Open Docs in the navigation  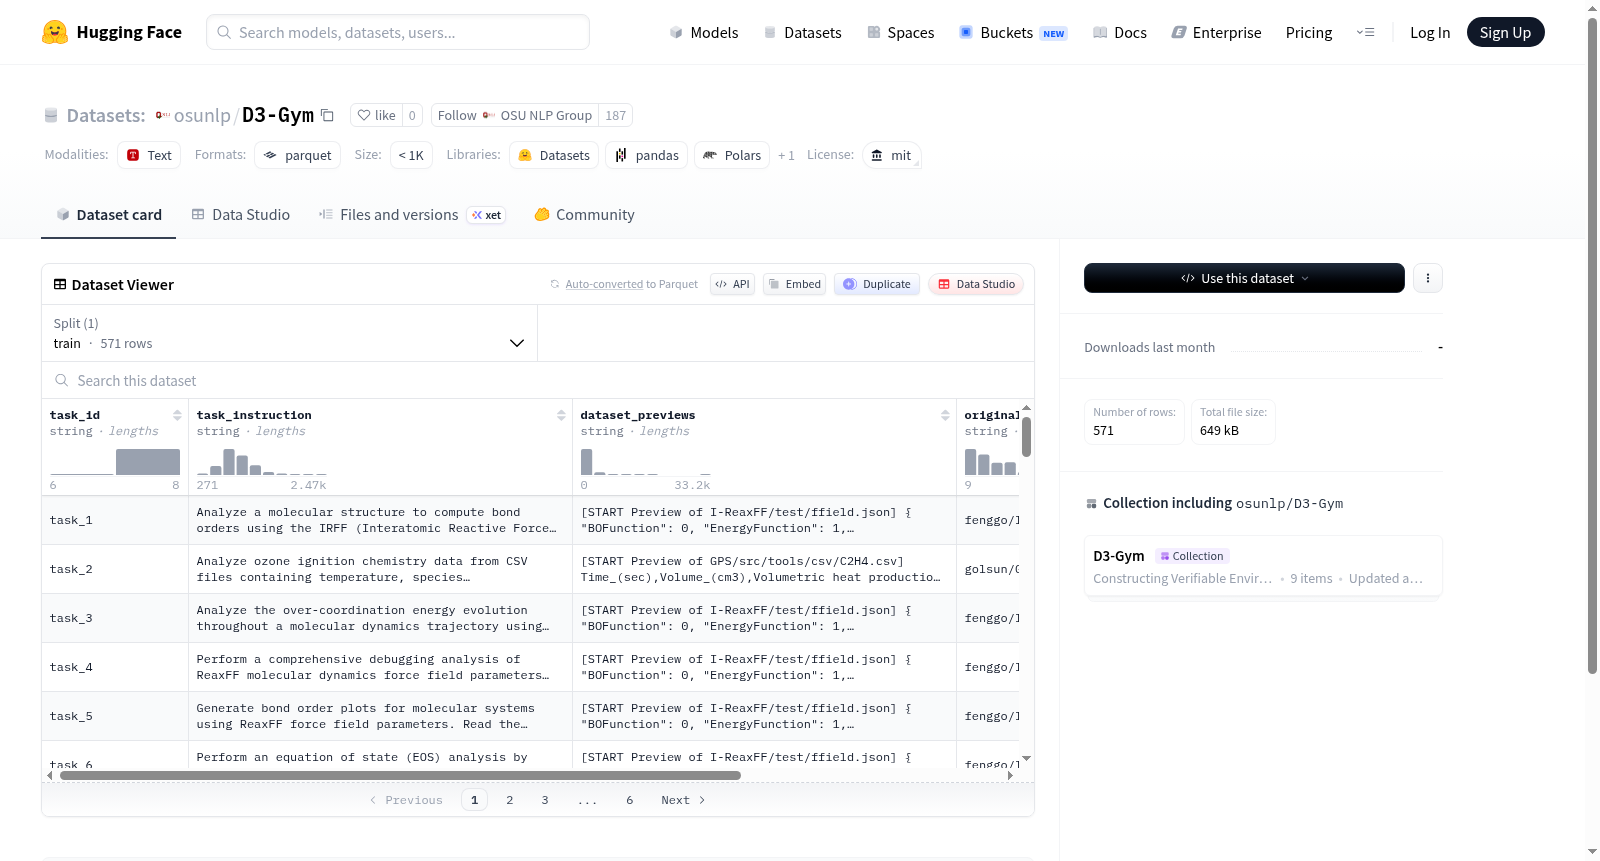coord(1120,32)
